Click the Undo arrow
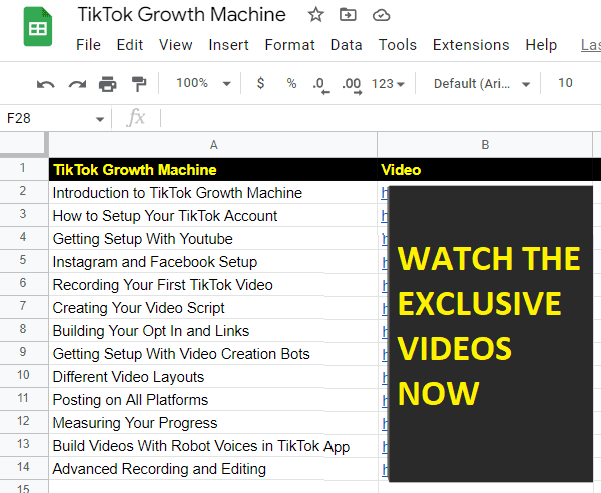 point(46,84)
